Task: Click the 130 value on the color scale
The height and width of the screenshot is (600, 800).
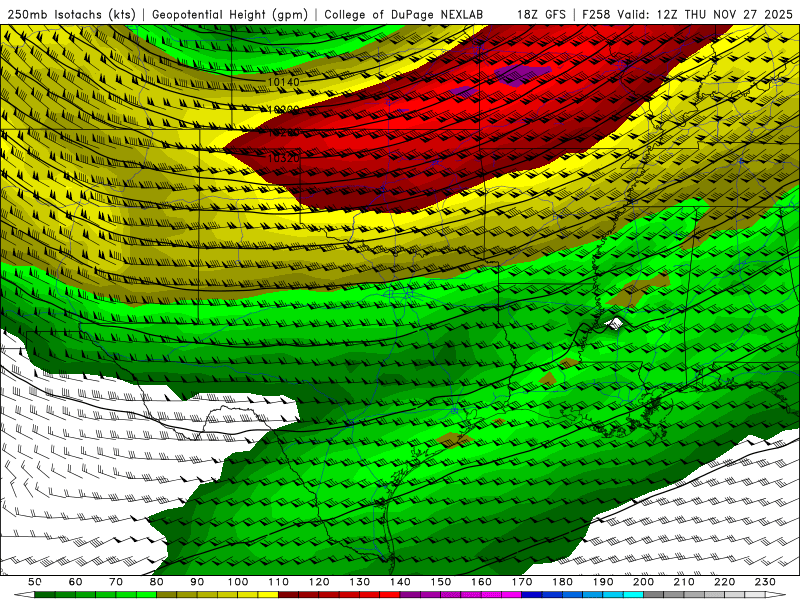Action: [360, 582]
